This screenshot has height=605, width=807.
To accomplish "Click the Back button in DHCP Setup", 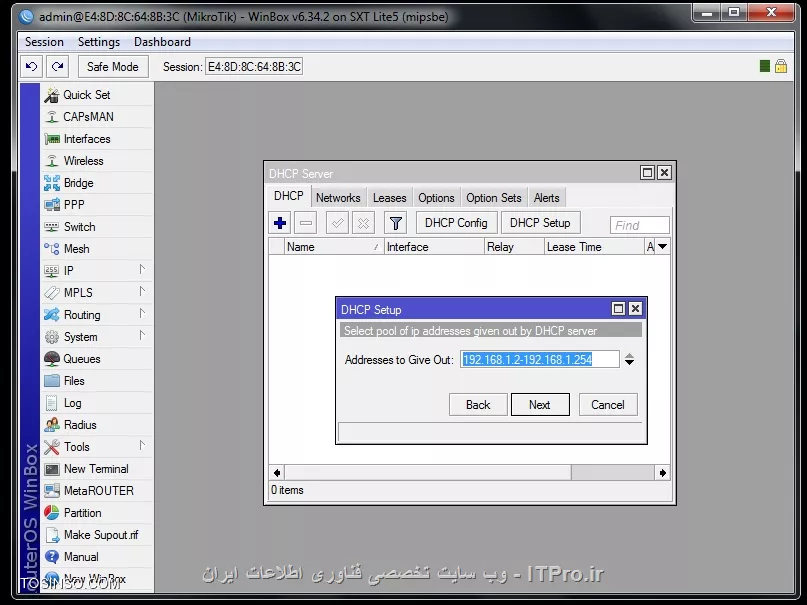I will pyautogui.click(x=478, y=405).
